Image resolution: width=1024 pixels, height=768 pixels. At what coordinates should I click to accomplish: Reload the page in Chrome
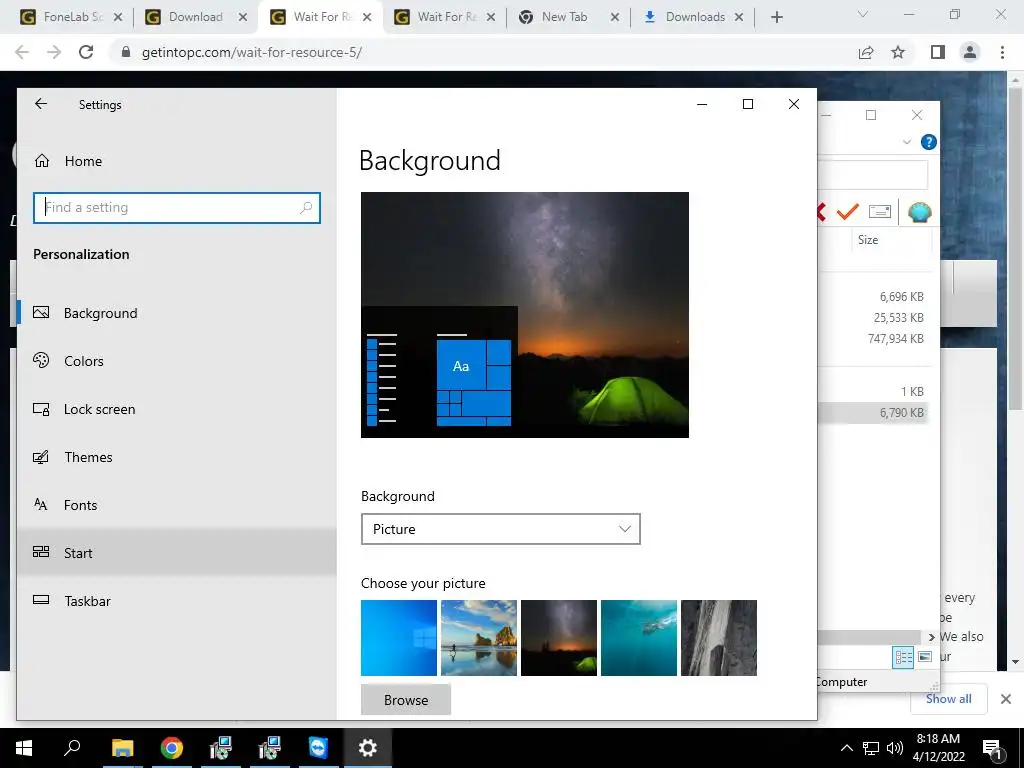coord(86,52)
